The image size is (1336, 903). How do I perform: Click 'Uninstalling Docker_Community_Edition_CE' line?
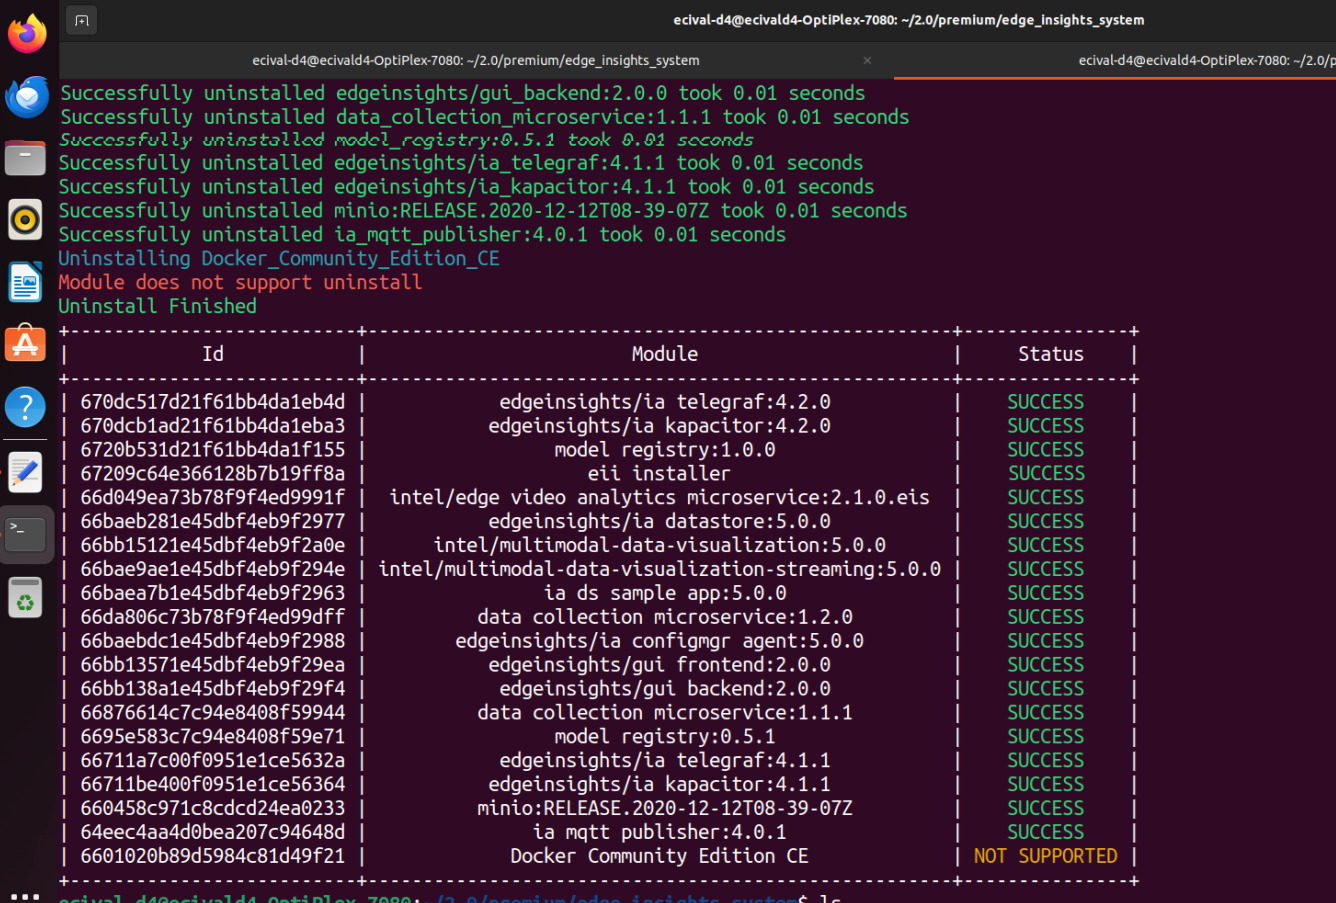[x=279, y=259]
